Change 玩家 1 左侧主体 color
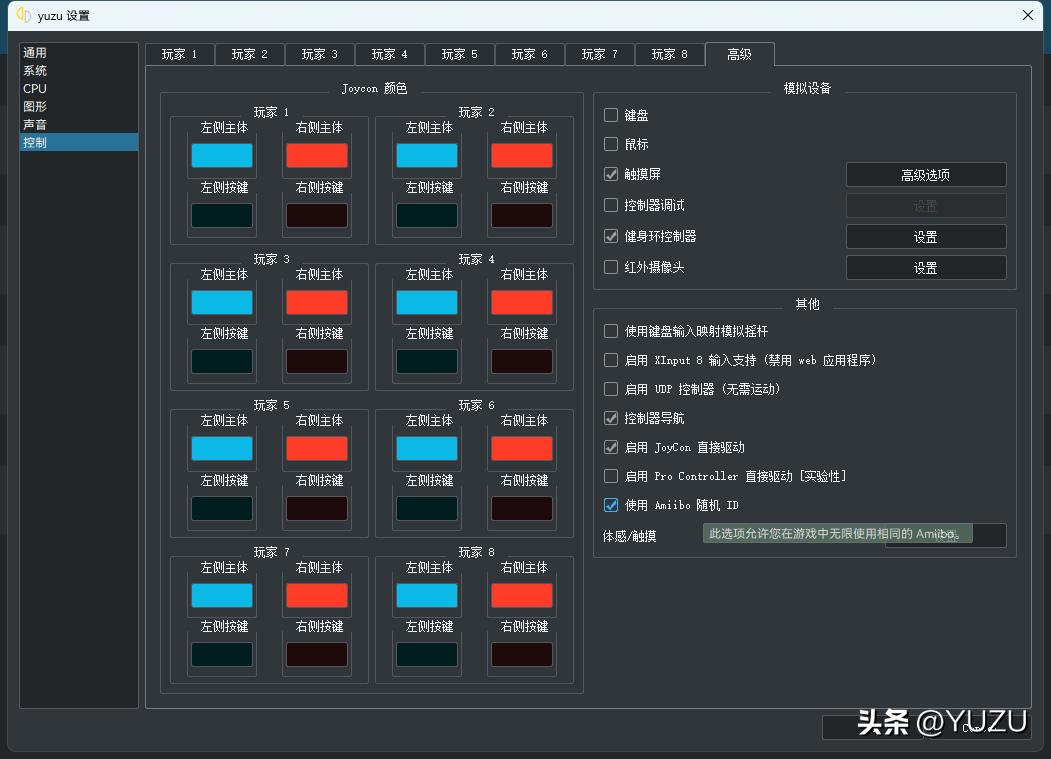This screenshot has width=1051, height=759. [221, 155]
